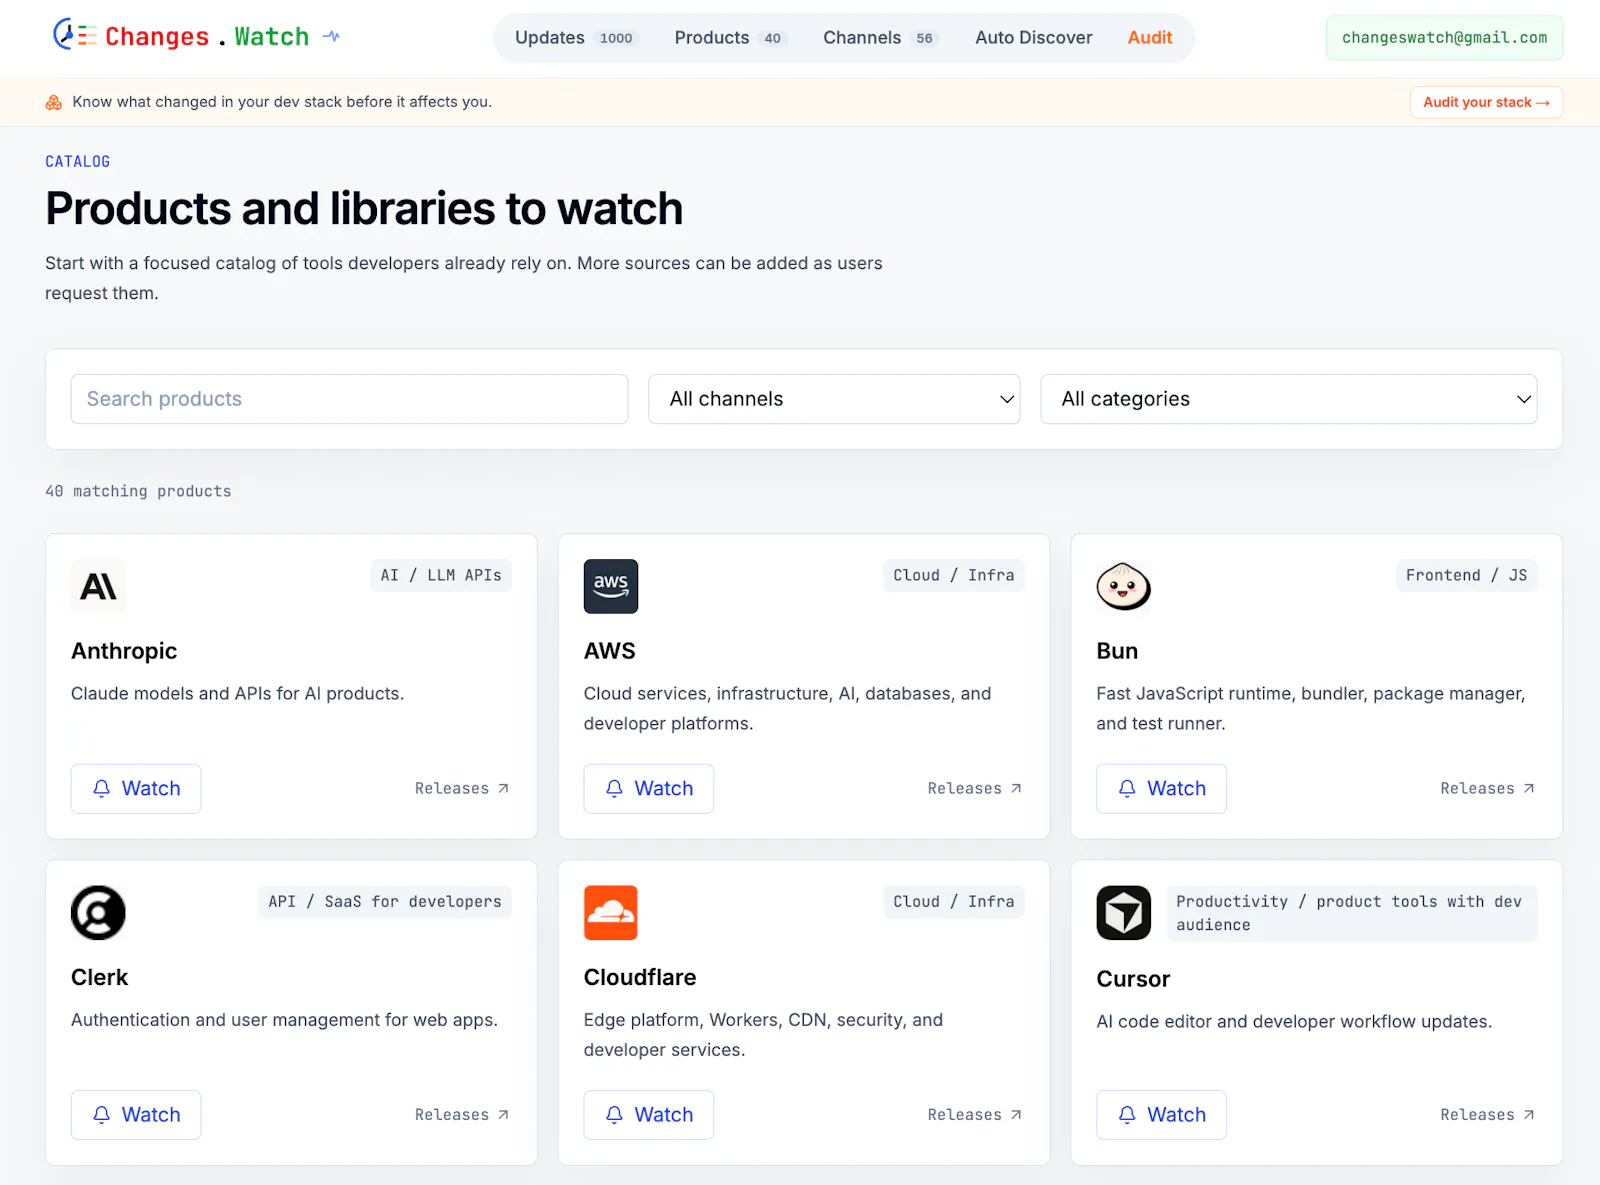Watch the Cloudflare product

[649, 1114]
